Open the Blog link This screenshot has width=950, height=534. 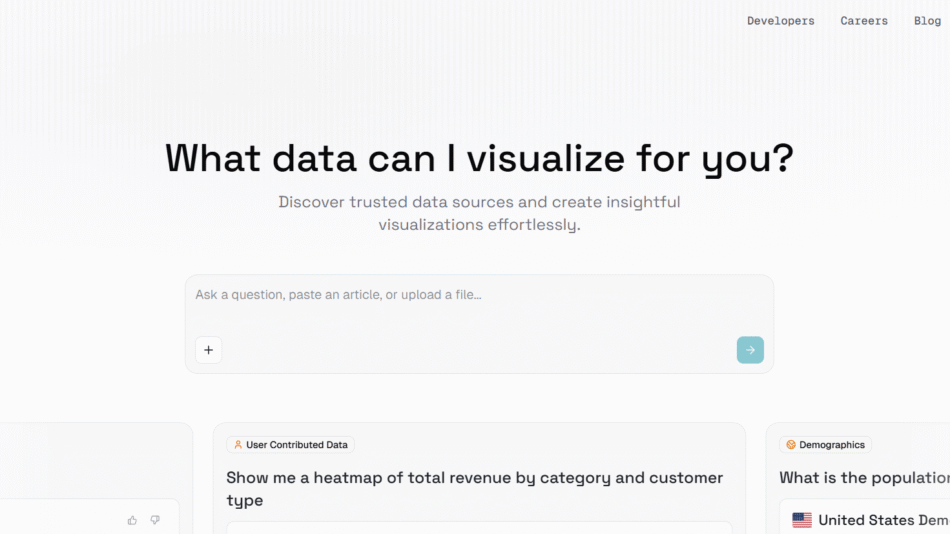[x=927, y=21]
